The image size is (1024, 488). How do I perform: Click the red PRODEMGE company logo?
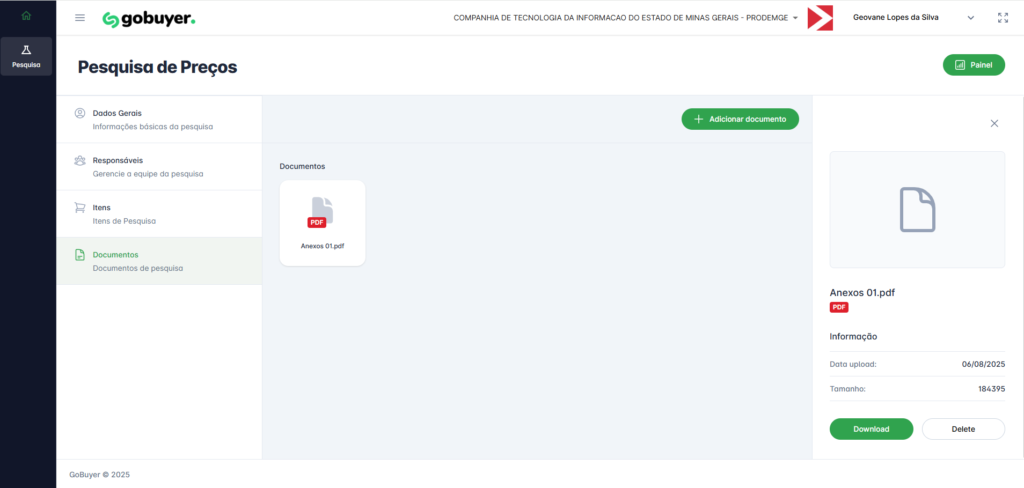(820, 18)
